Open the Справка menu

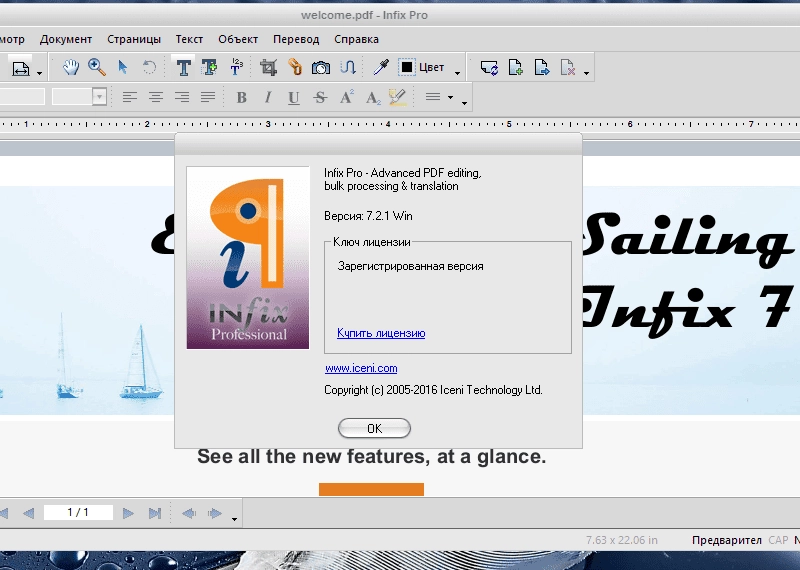click(x=356, y=39)
